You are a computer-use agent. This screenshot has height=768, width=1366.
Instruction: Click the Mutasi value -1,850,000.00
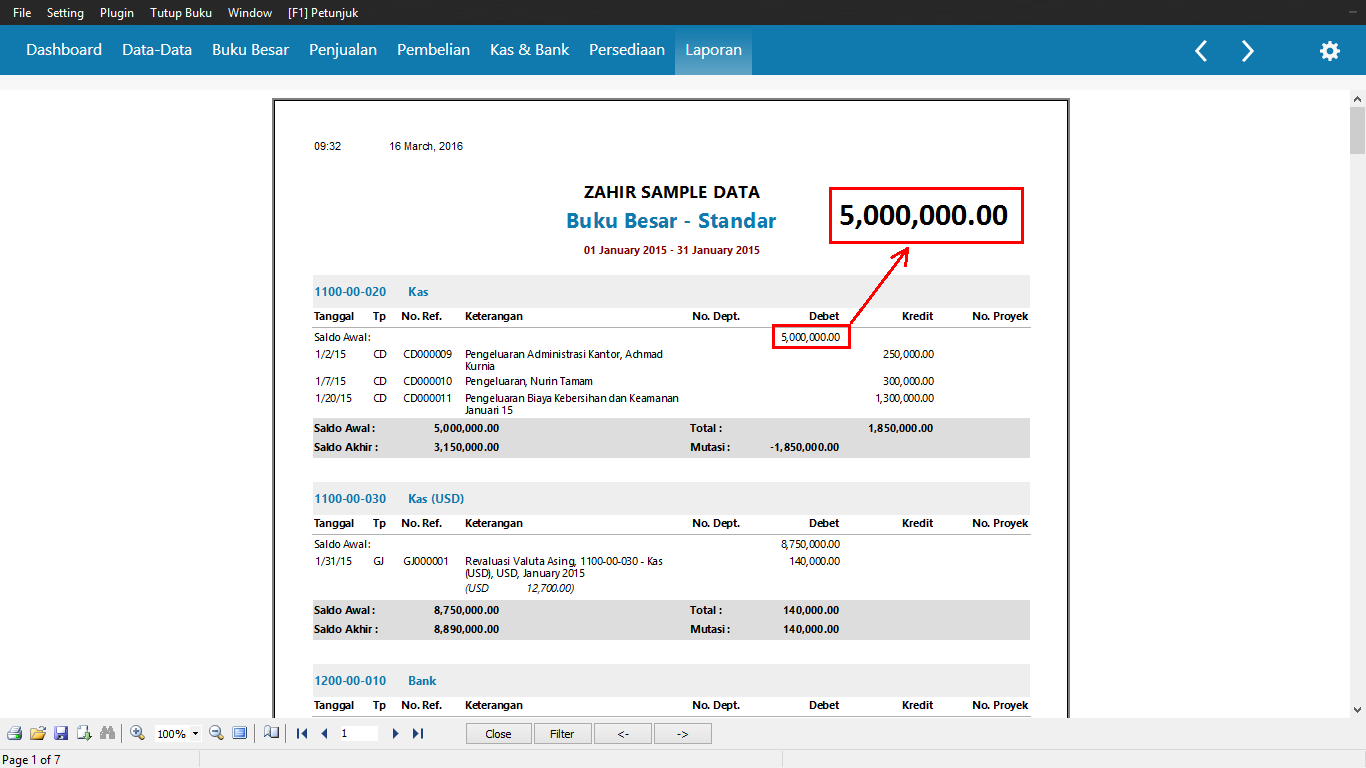pyautogui.click(x=805, y=447)
